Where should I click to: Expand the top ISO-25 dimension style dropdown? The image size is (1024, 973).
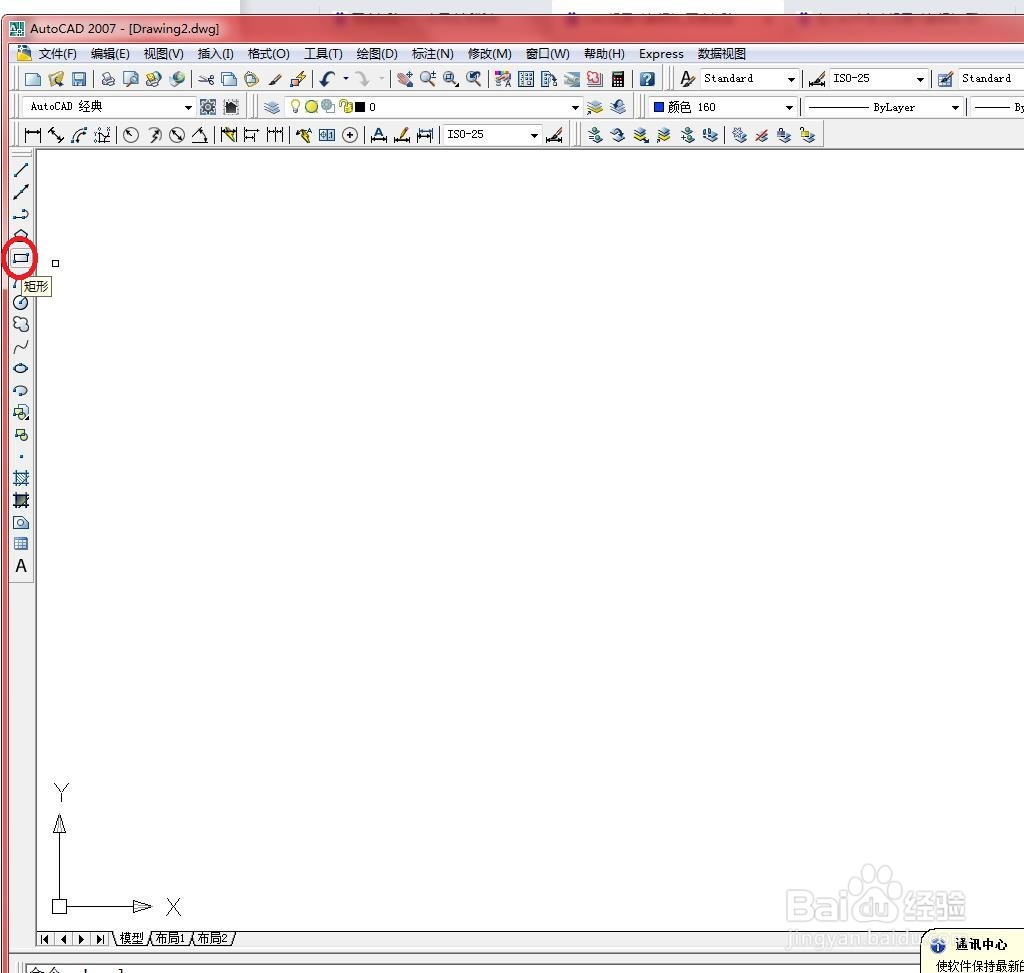(x=920, y=79)
